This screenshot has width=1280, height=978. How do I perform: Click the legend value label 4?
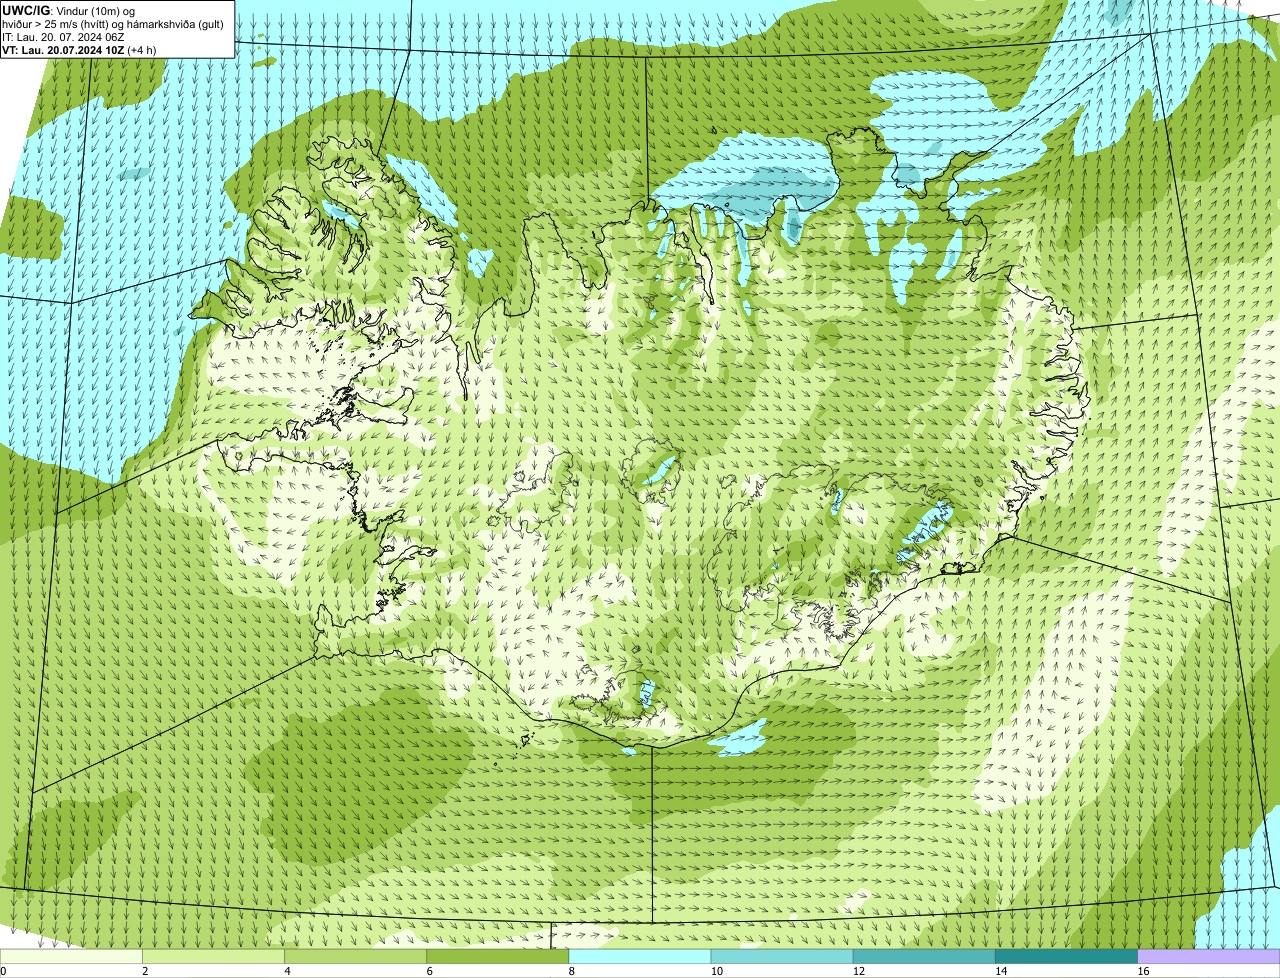pyautogui.click(x=287, y=971)
